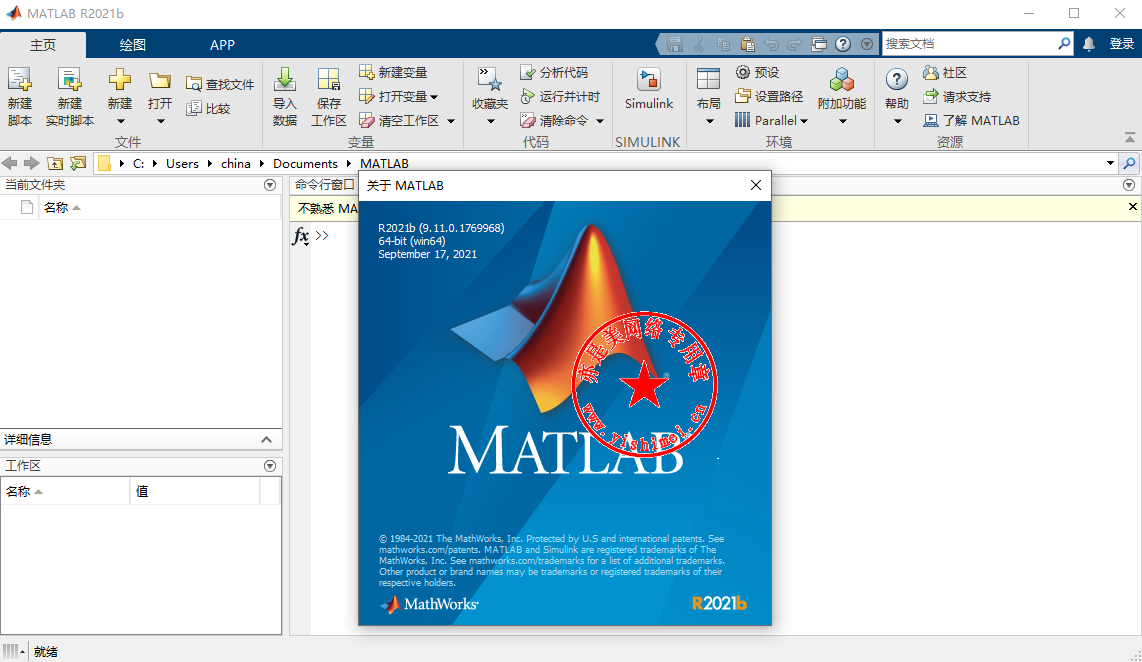Expand the Clear Workspace (清空工作区) dropdown arrow
This screenshot has width=1142, height=662.
point(451,121)
